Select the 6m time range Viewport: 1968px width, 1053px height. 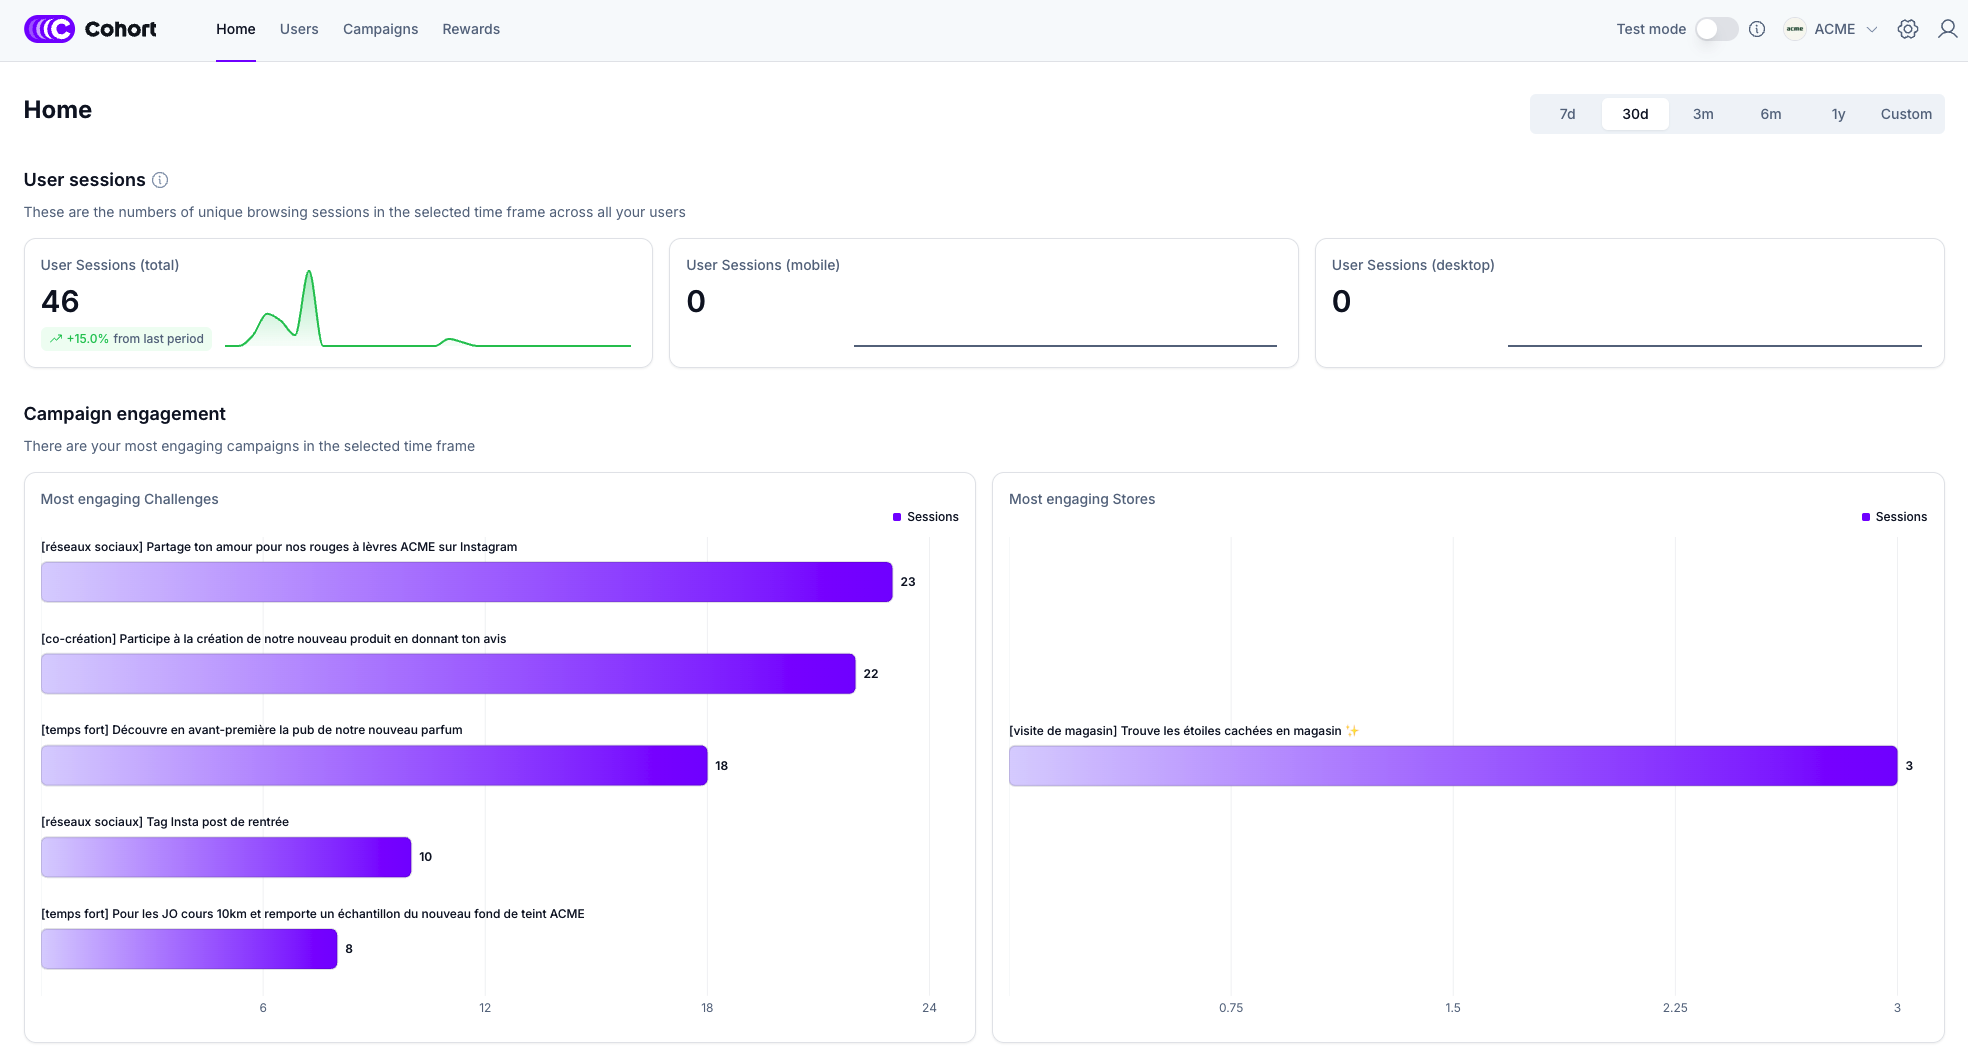(1770, 114)
